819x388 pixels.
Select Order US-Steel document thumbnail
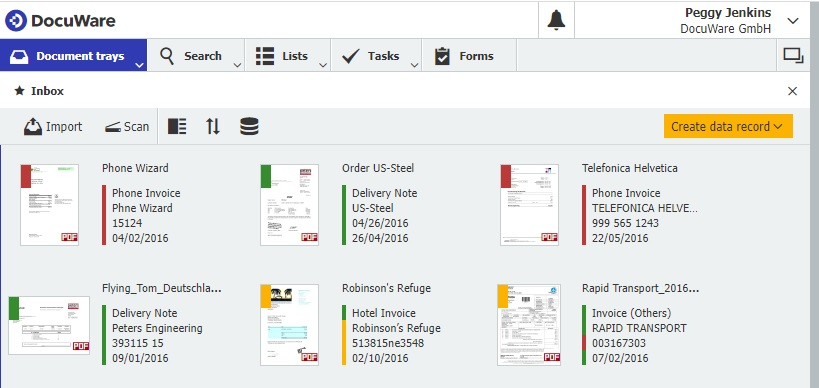(x=289, y=205)
